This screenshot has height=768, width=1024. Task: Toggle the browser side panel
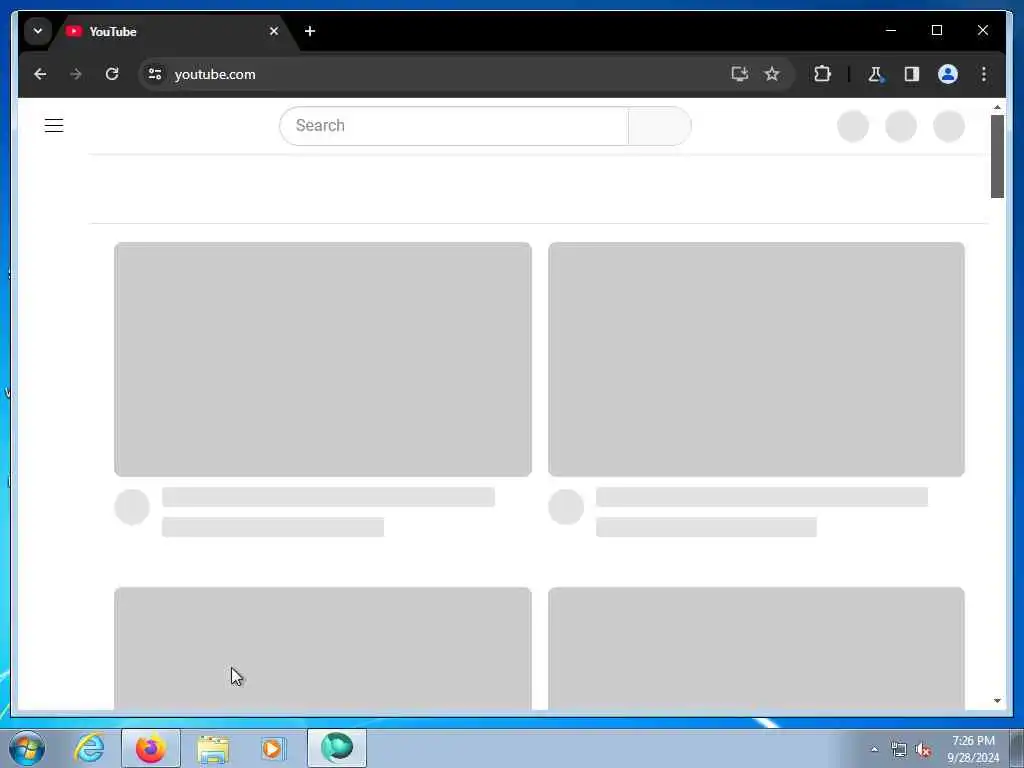[912, 74]
